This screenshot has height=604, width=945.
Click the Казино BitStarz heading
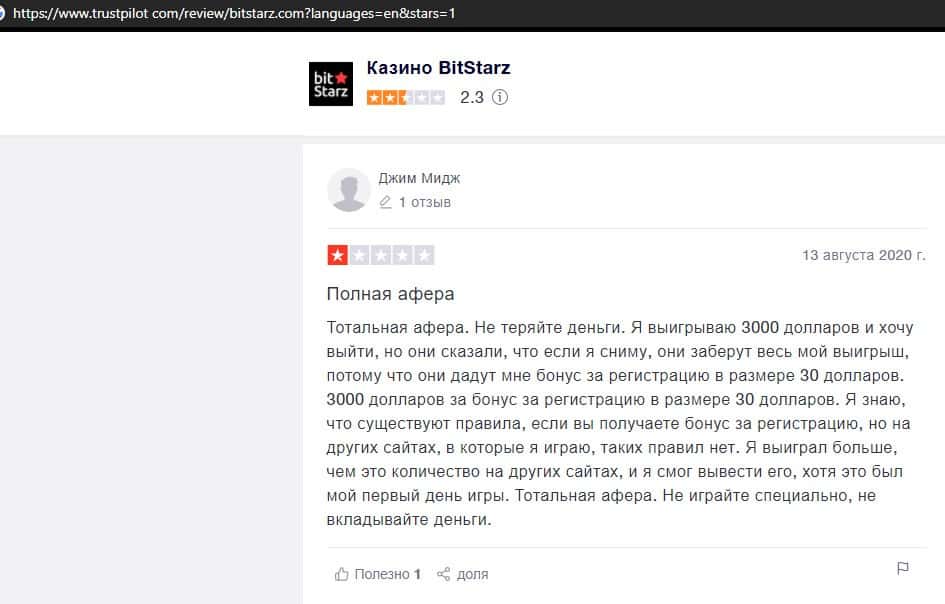[438, 68]
